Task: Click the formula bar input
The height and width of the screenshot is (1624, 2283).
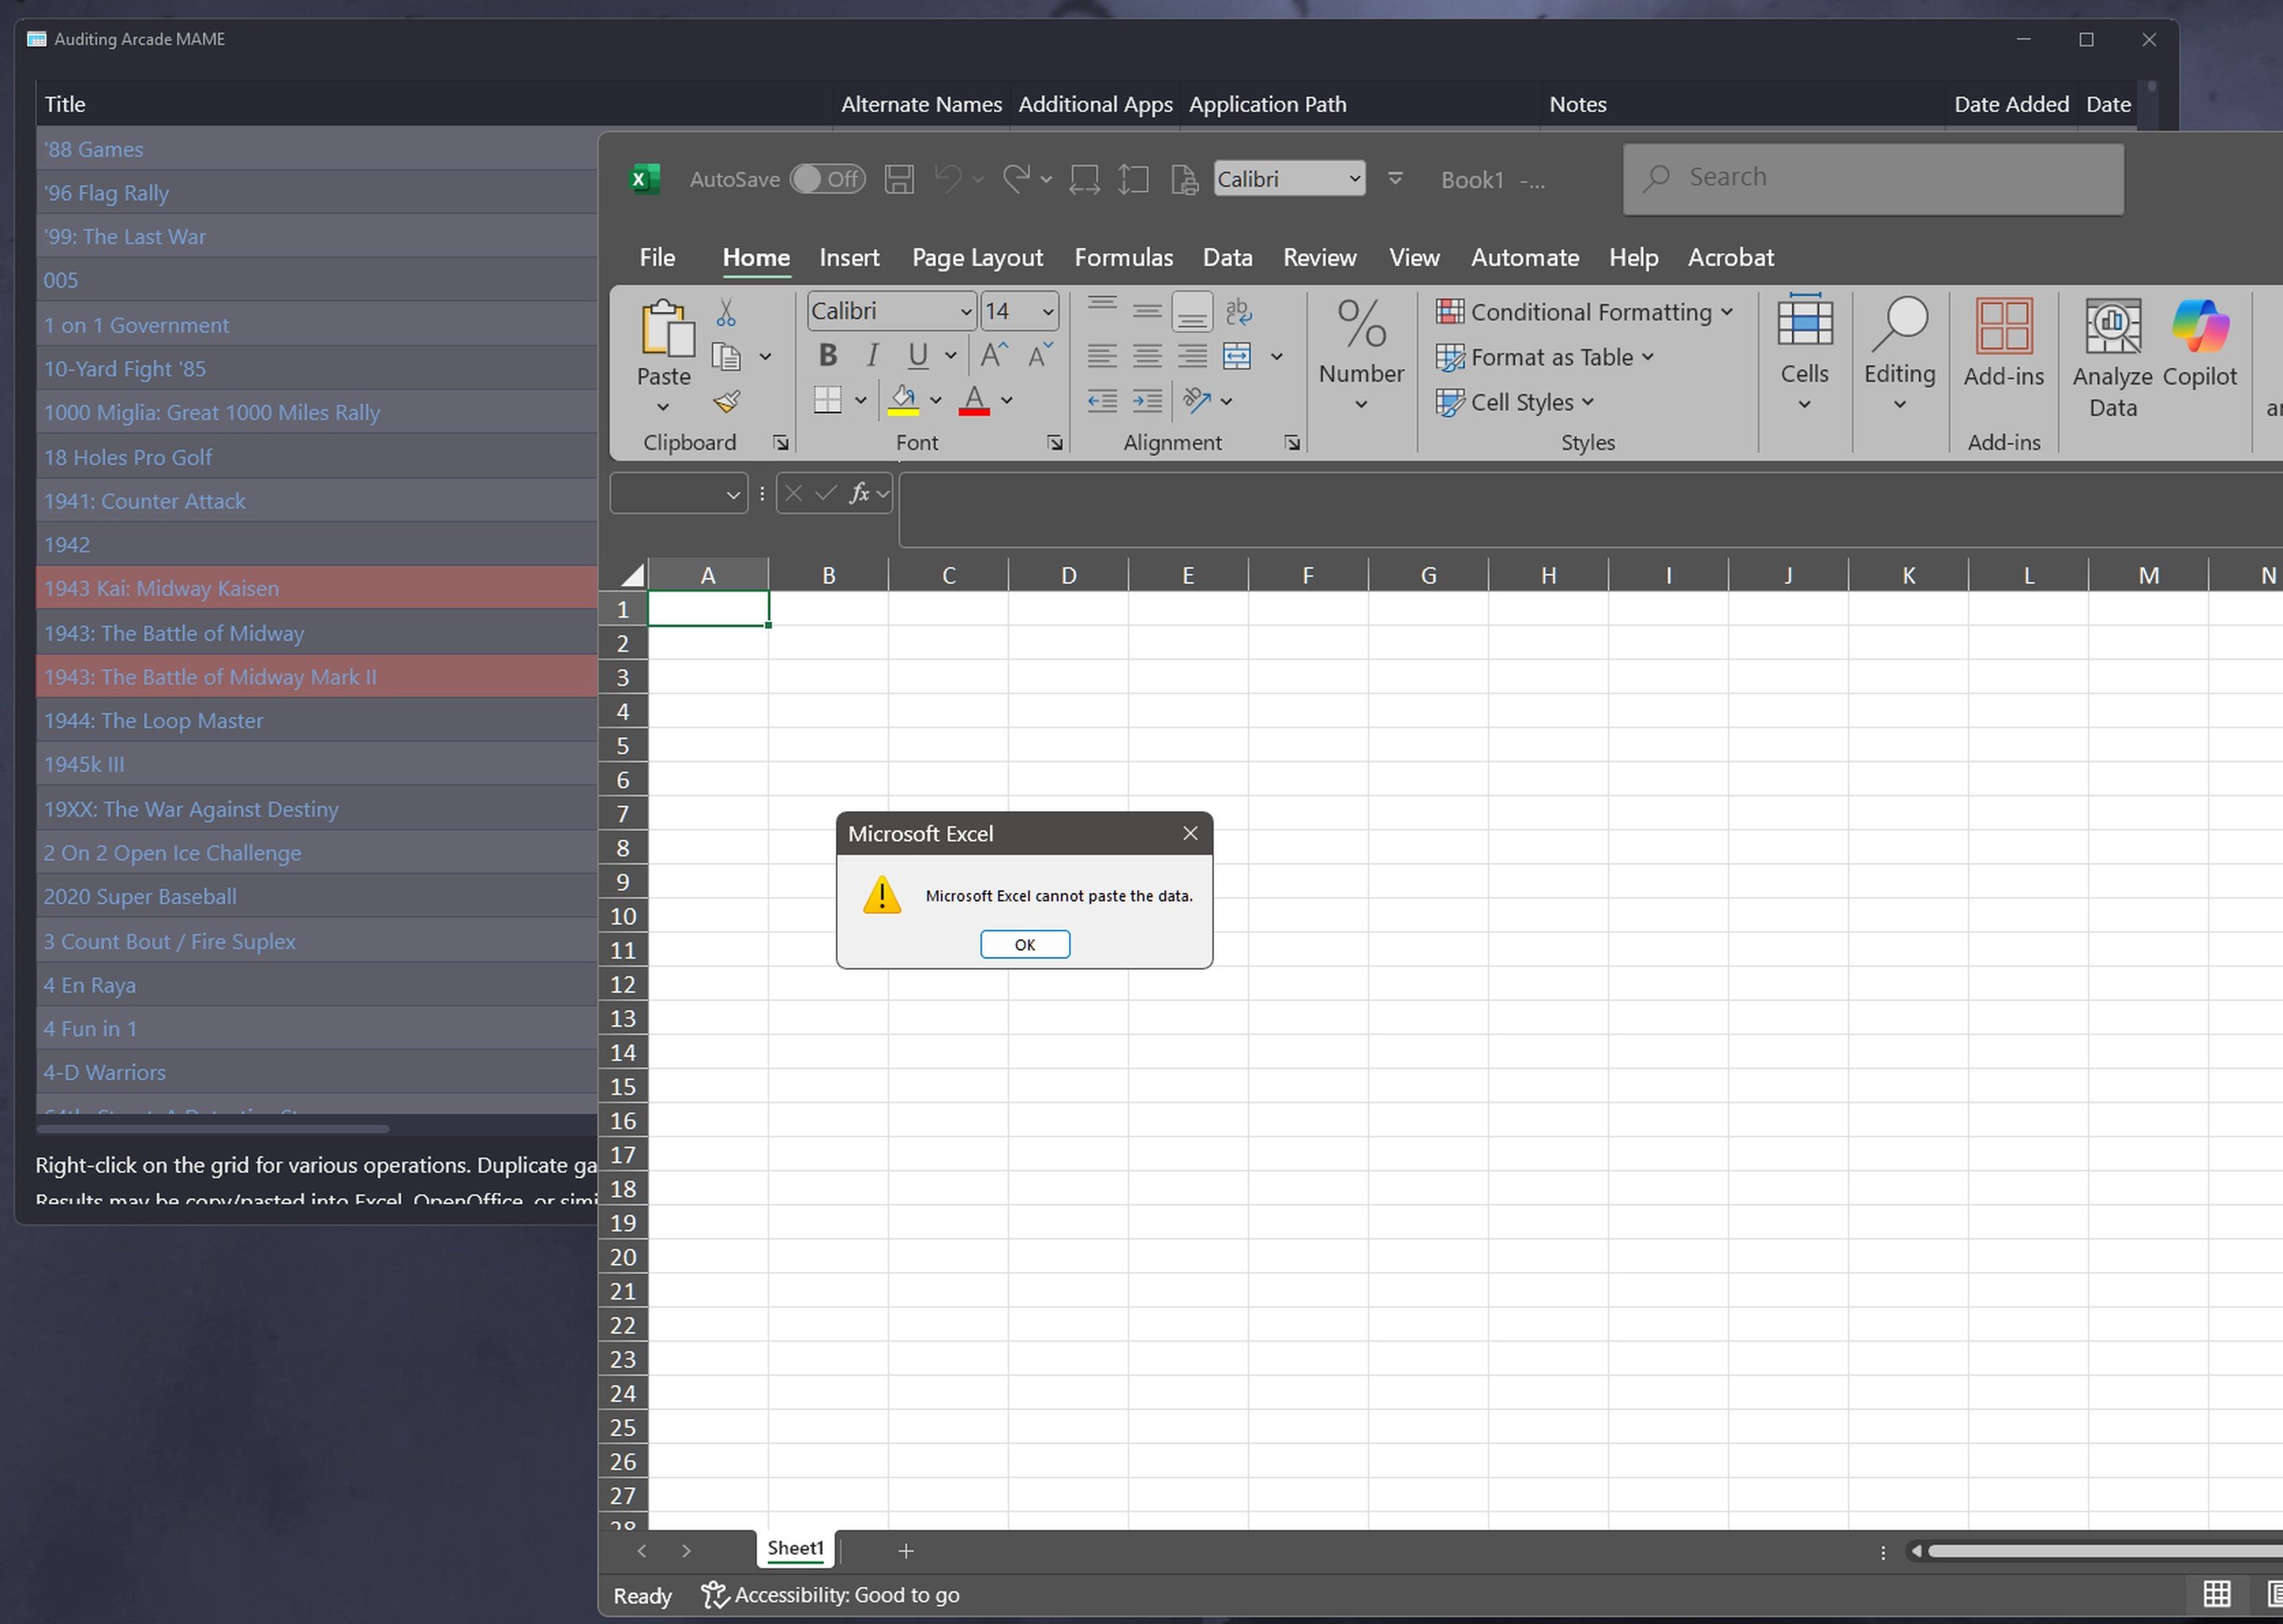Action: [x=1590, y=510]
